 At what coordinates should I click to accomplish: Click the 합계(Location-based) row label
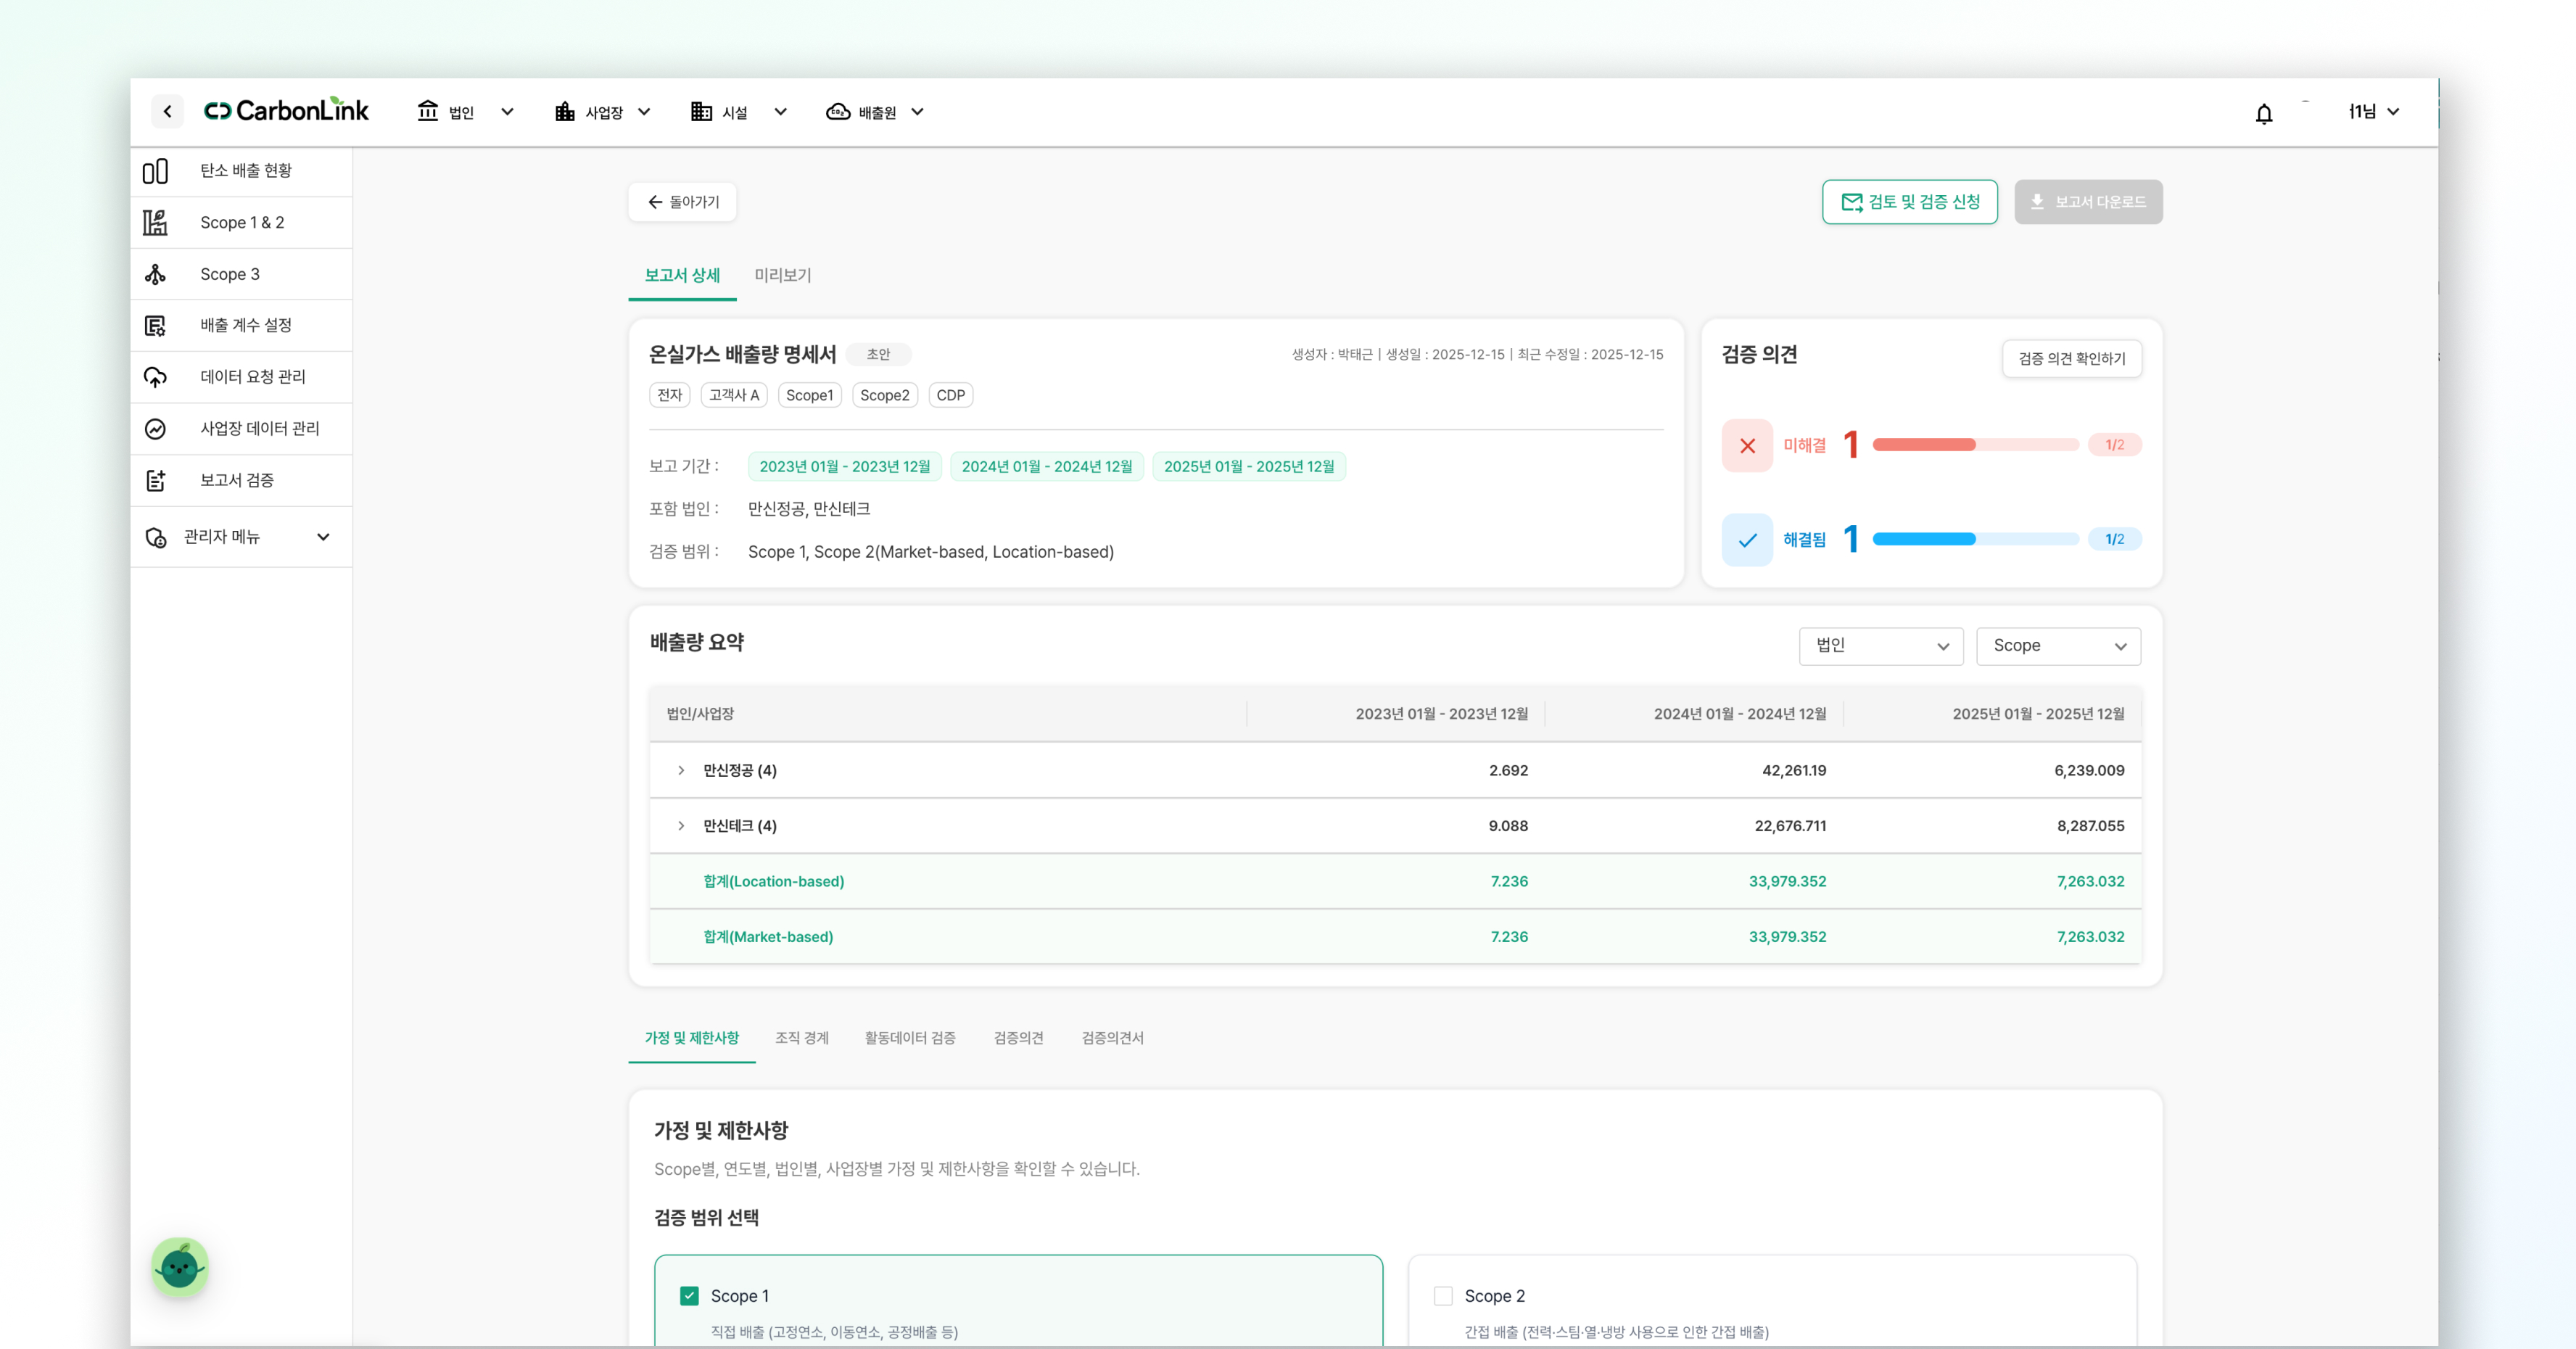coord(773,882)
